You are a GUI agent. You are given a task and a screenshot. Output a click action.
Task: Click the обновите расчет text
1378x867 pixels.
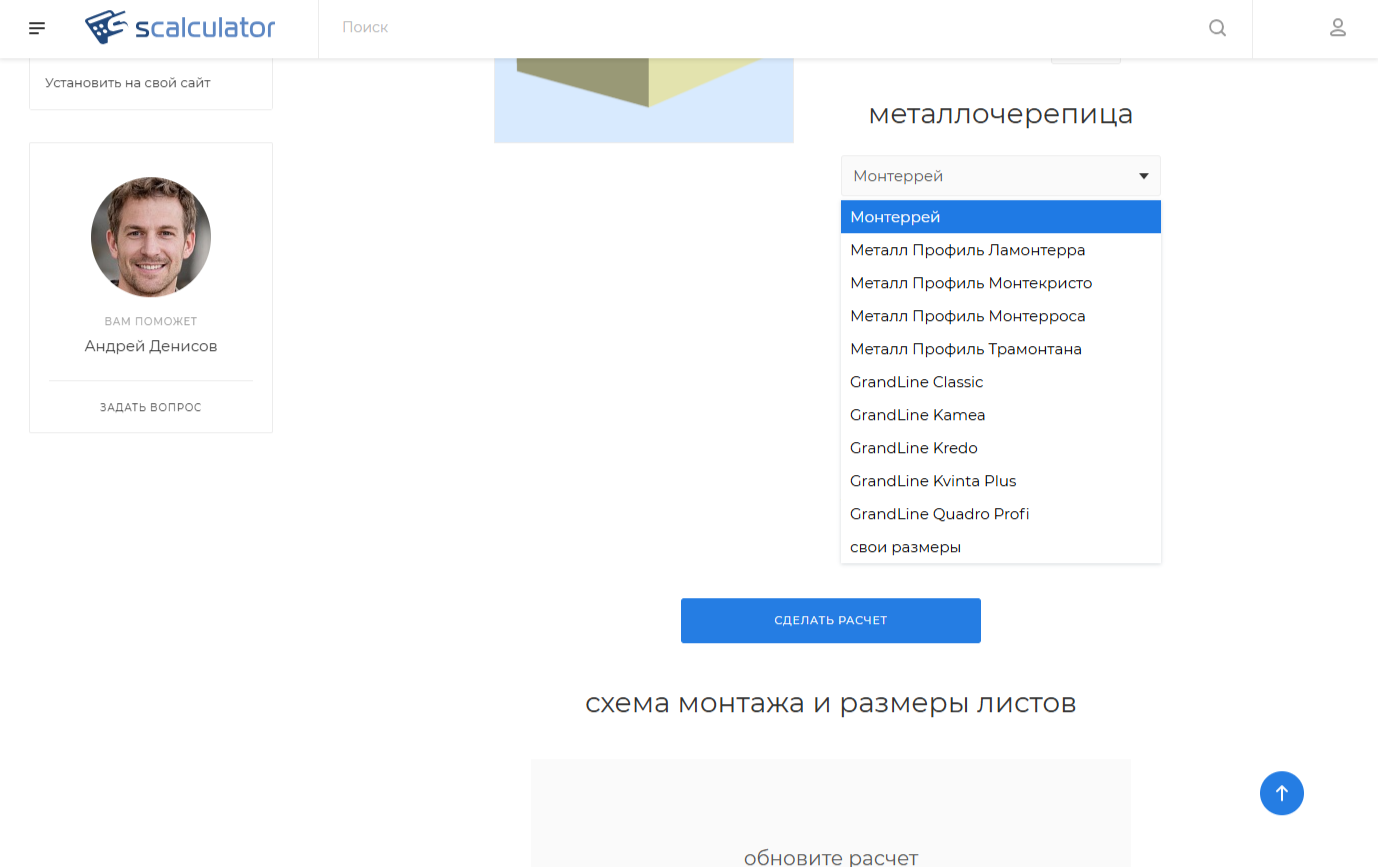[x=831, y=857]
